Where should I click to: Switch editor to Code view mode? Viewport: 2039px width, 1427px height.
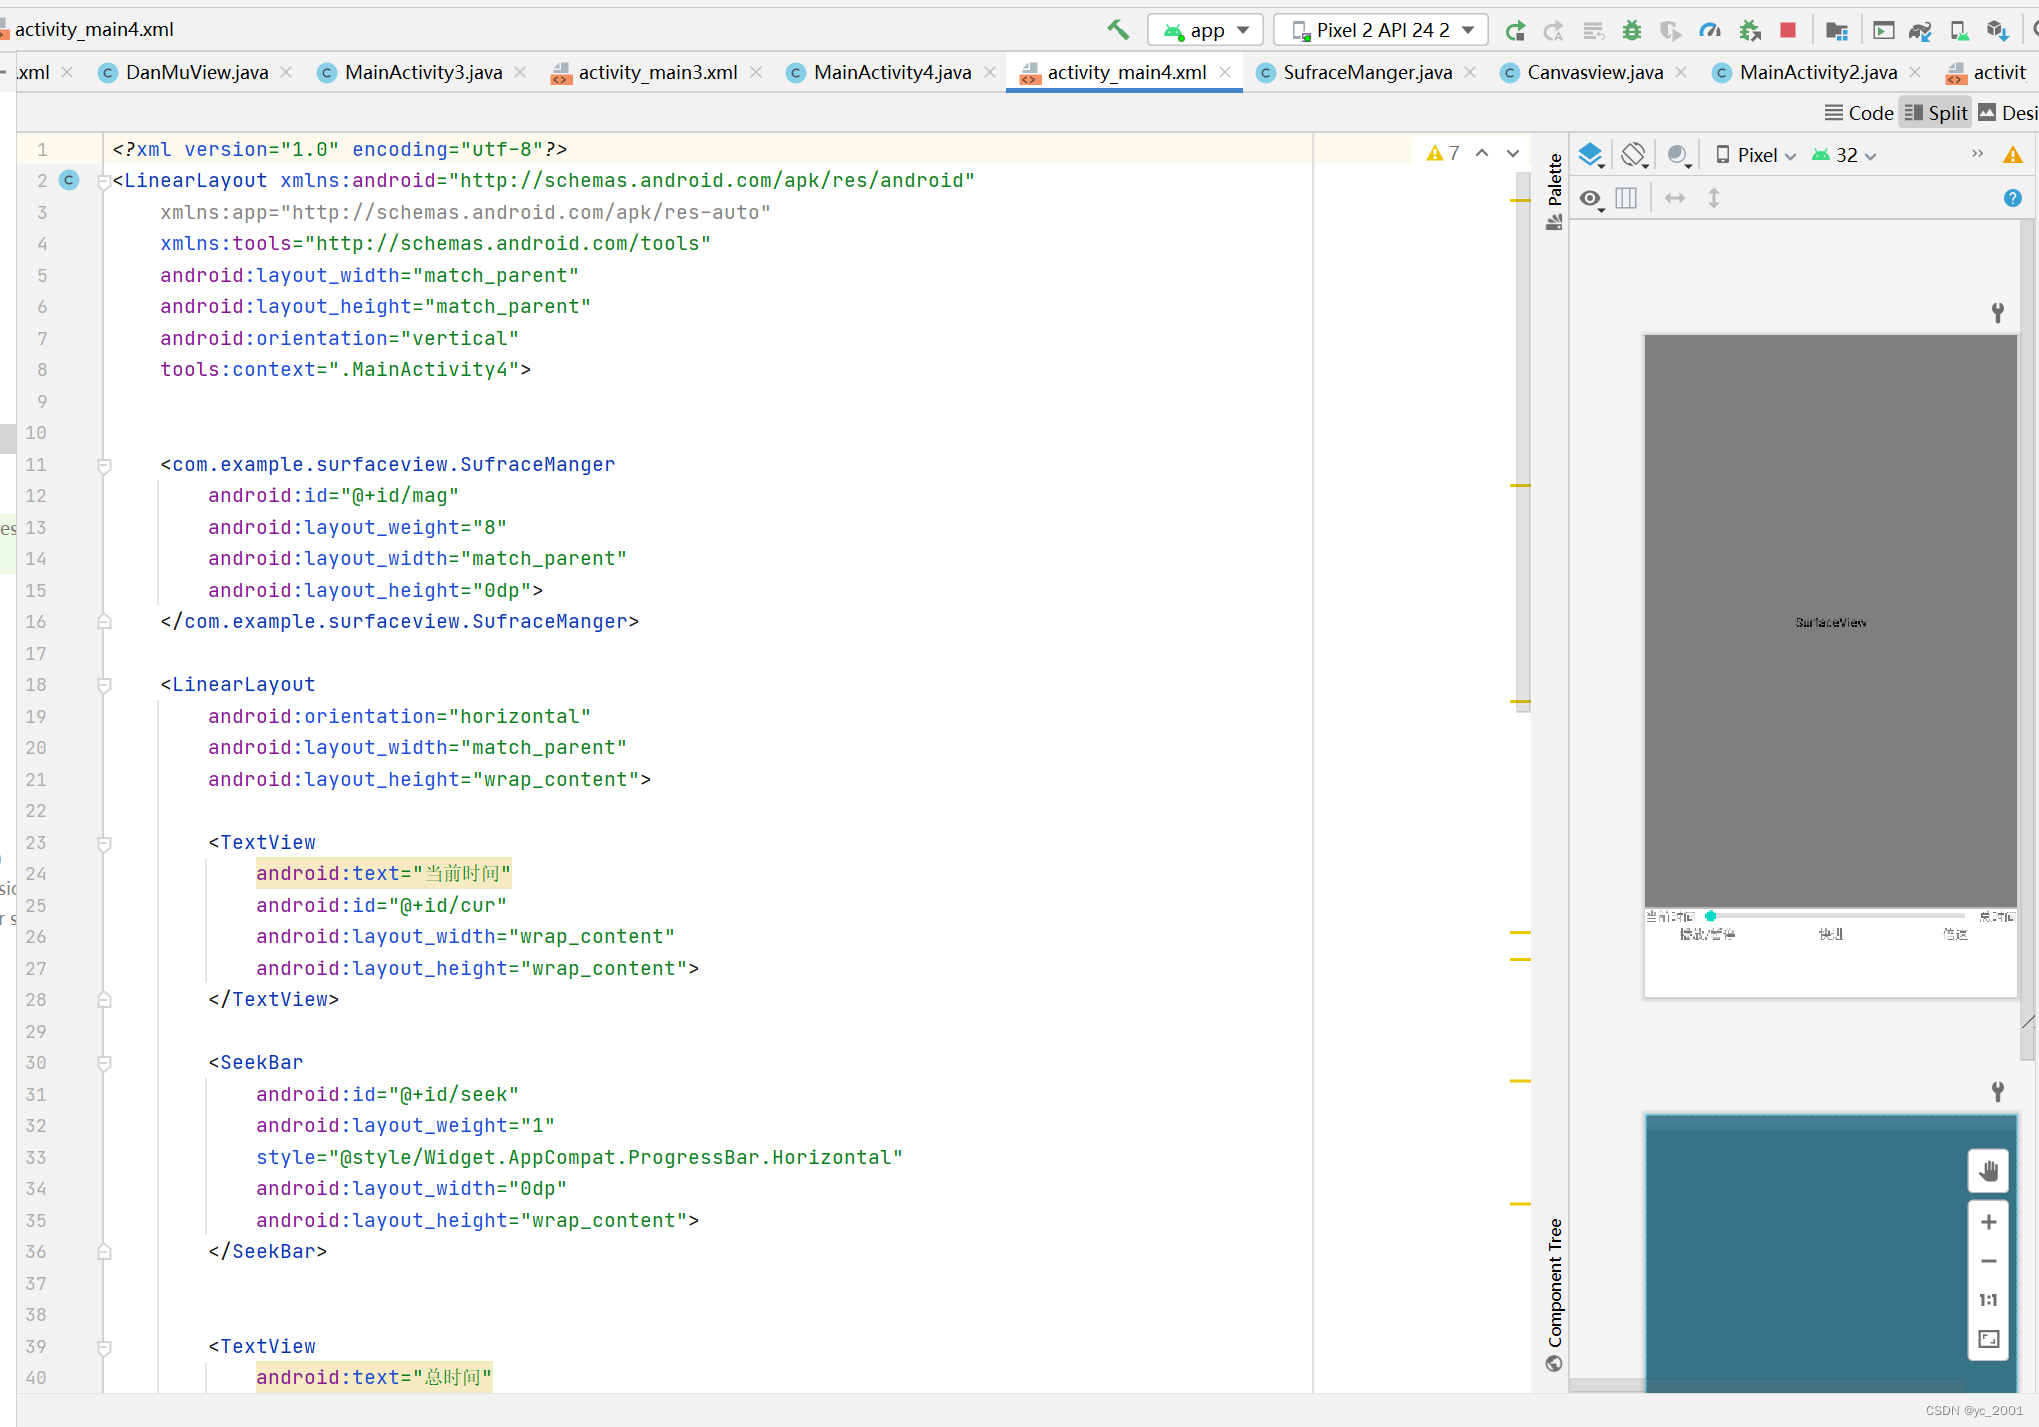click(1859, 113)
